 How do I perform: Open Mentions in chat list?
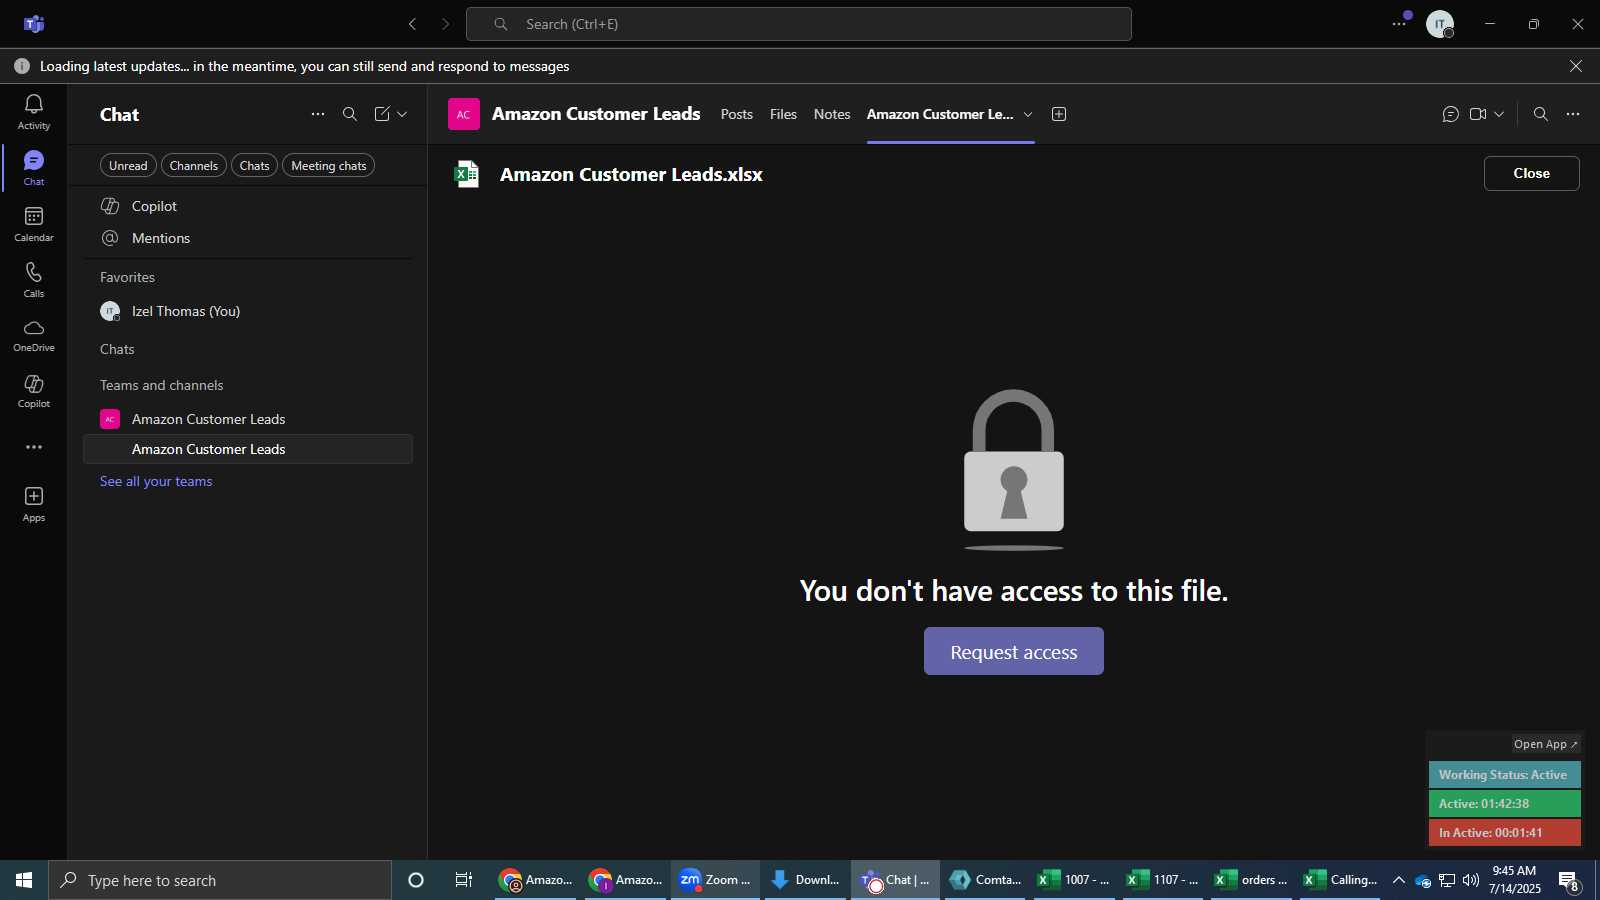[x=248, y=238]
